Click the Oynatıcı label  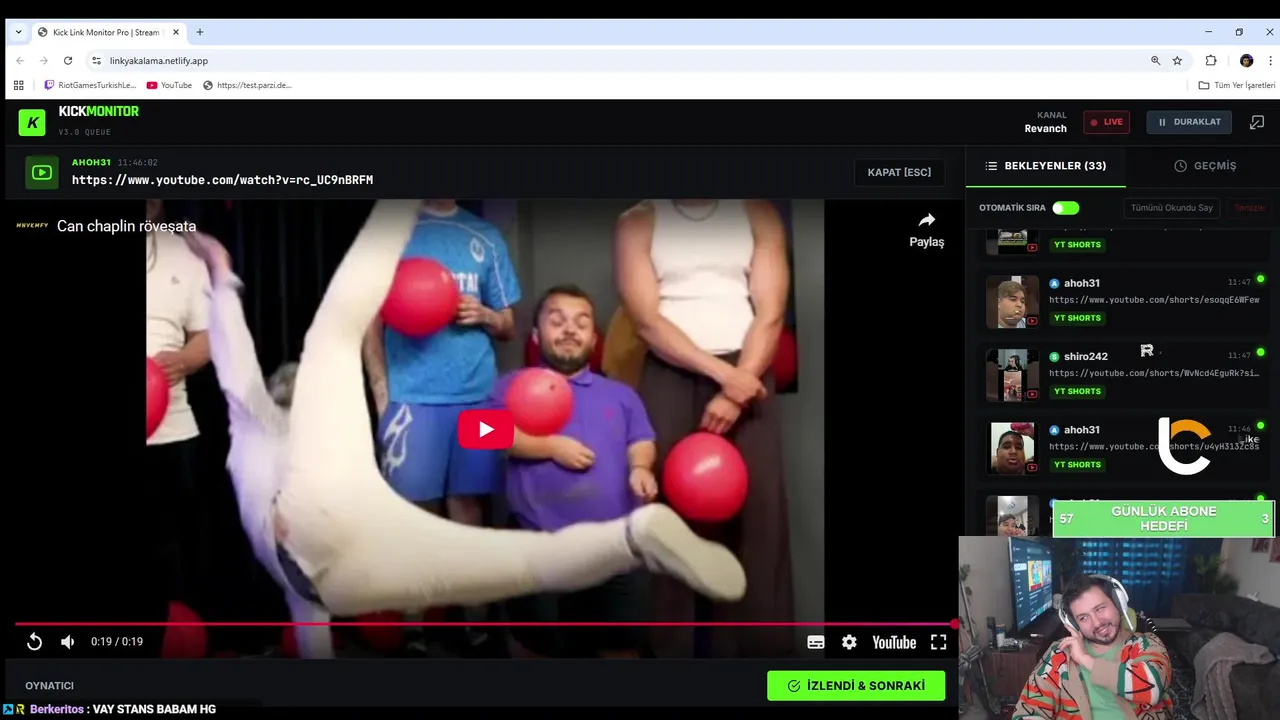pos(50,686)
